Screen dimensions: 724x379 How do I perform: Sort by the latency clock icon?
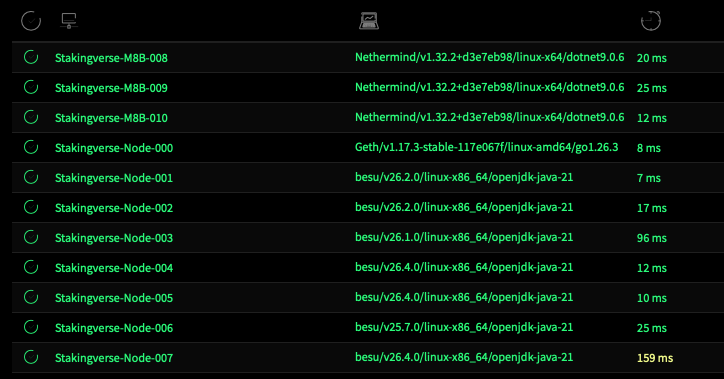tap(651, 21)
